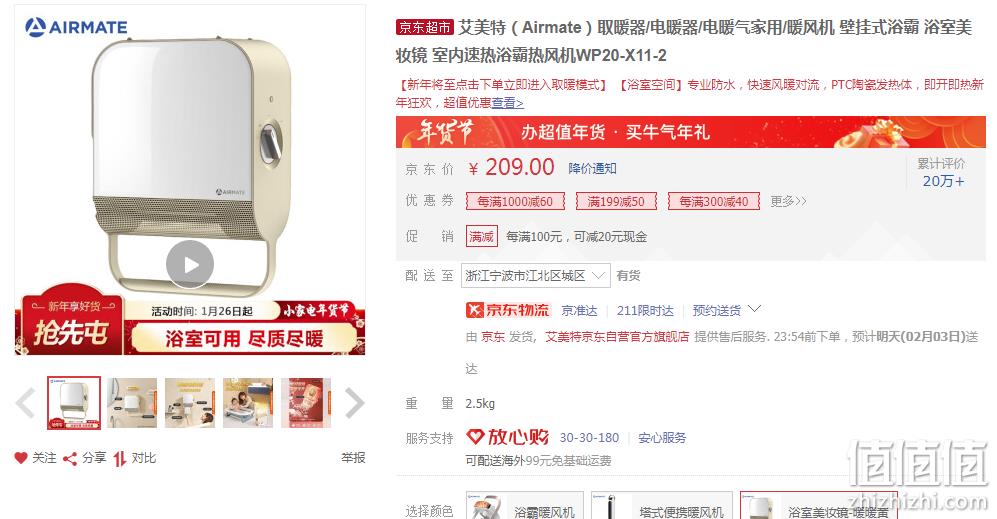Image resolution: width=997 pixels, height=519 pixels.
Task: Select the 浴室美妆镜 option
Action: click(x=819, y=506)
